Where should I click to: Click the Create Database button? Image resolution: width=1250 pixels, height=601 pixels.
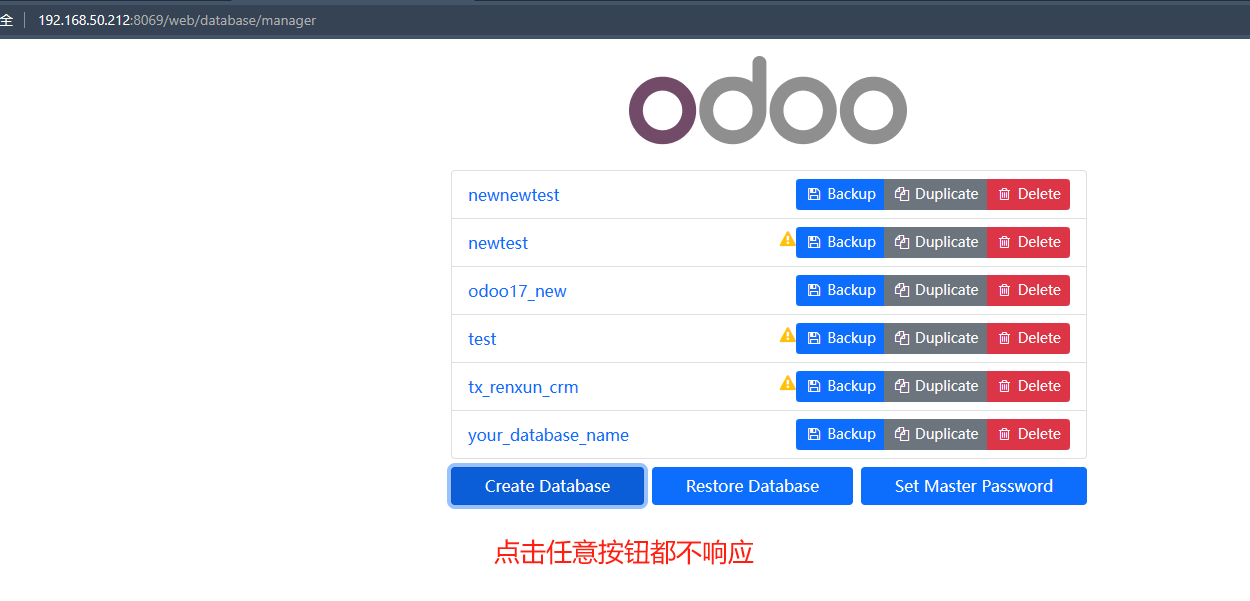[547, 486]
